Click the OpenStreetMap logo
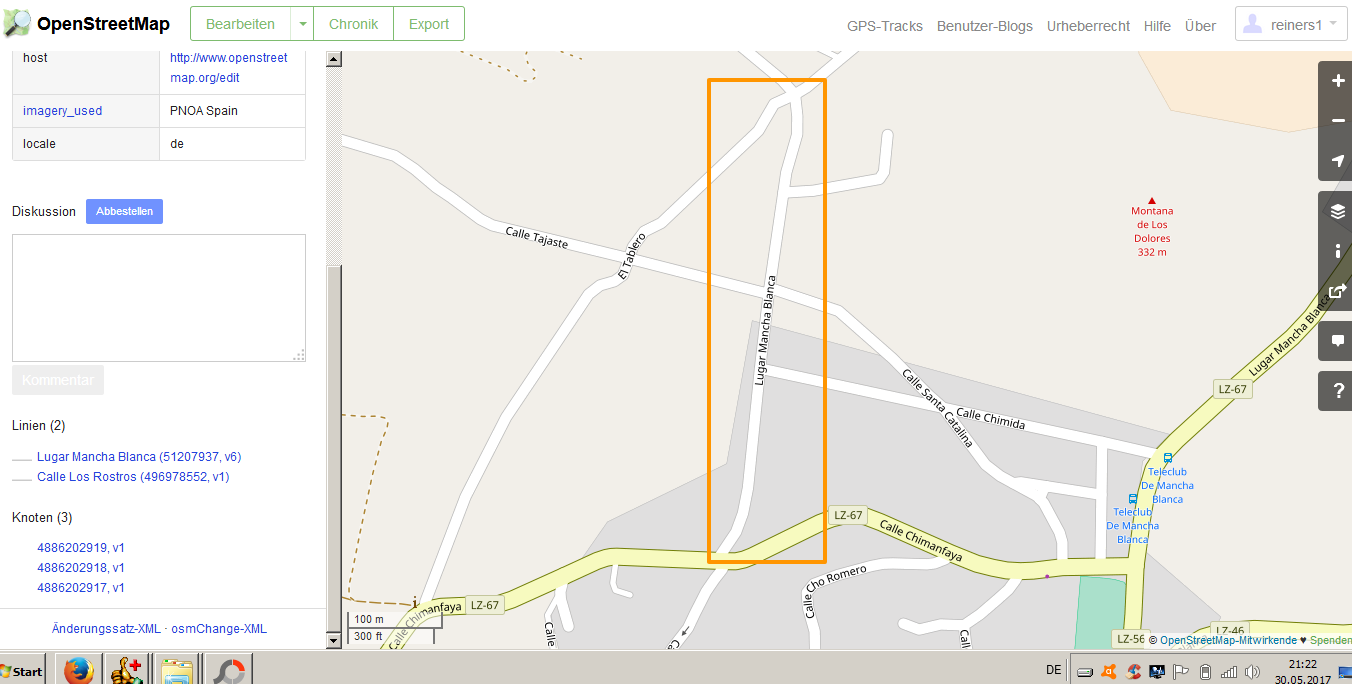Viewport: 1352px width, 684px height. [x=87, y=25]
